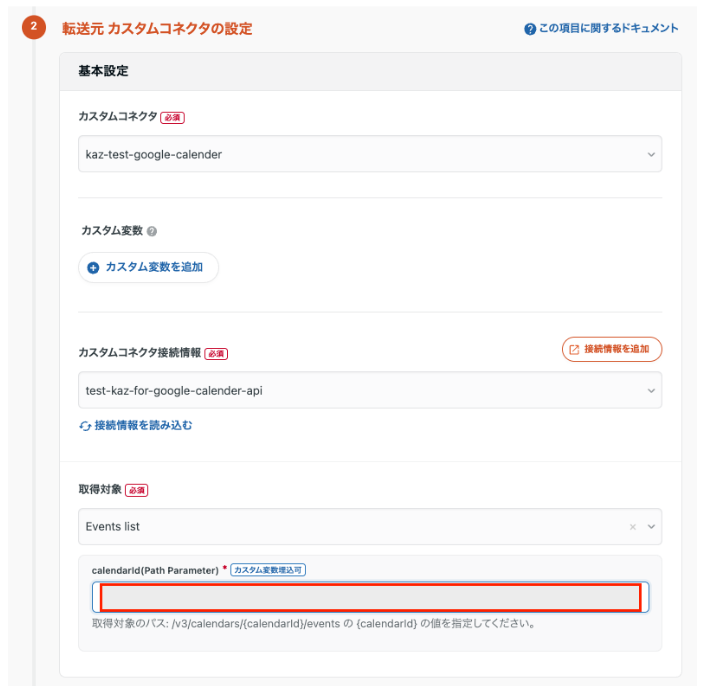
Task: Open the Events list 取得対象 dropdown
Action: 350,526
